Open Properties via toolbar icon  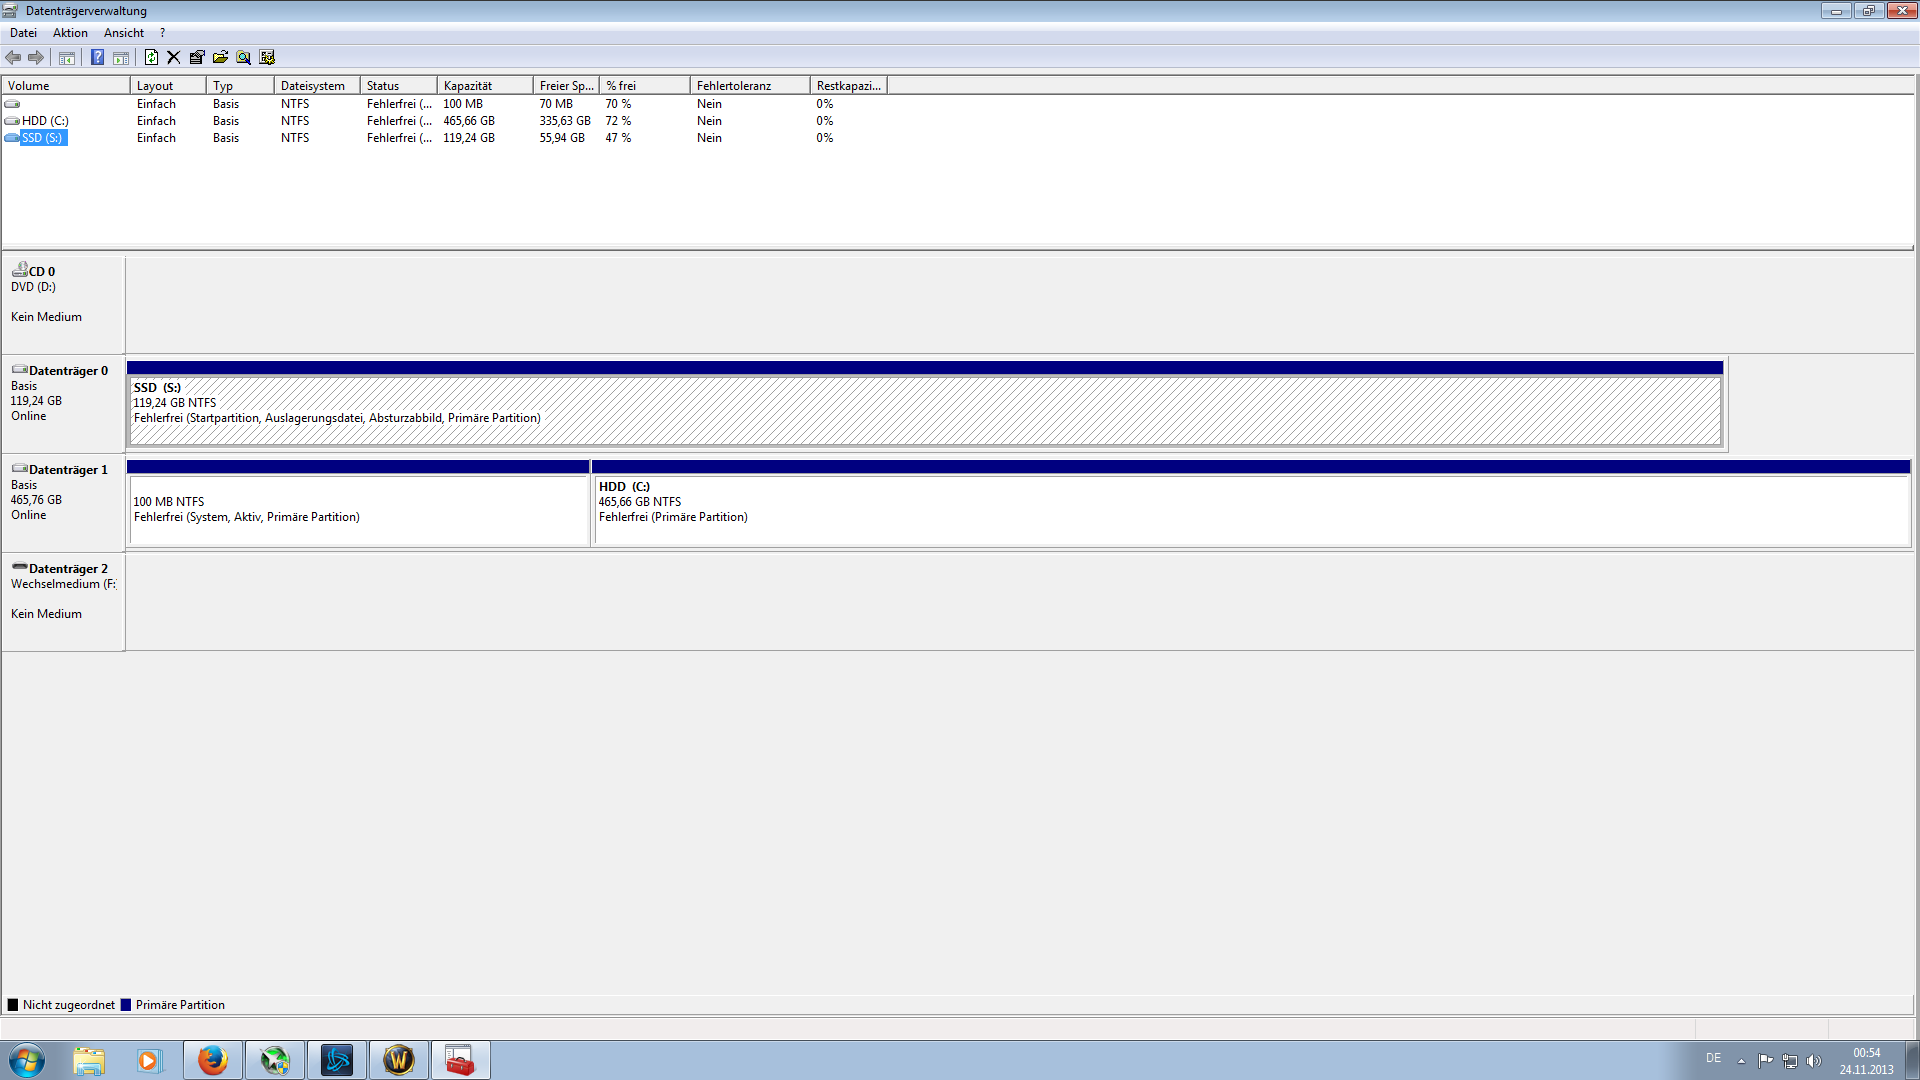point(197,57)
